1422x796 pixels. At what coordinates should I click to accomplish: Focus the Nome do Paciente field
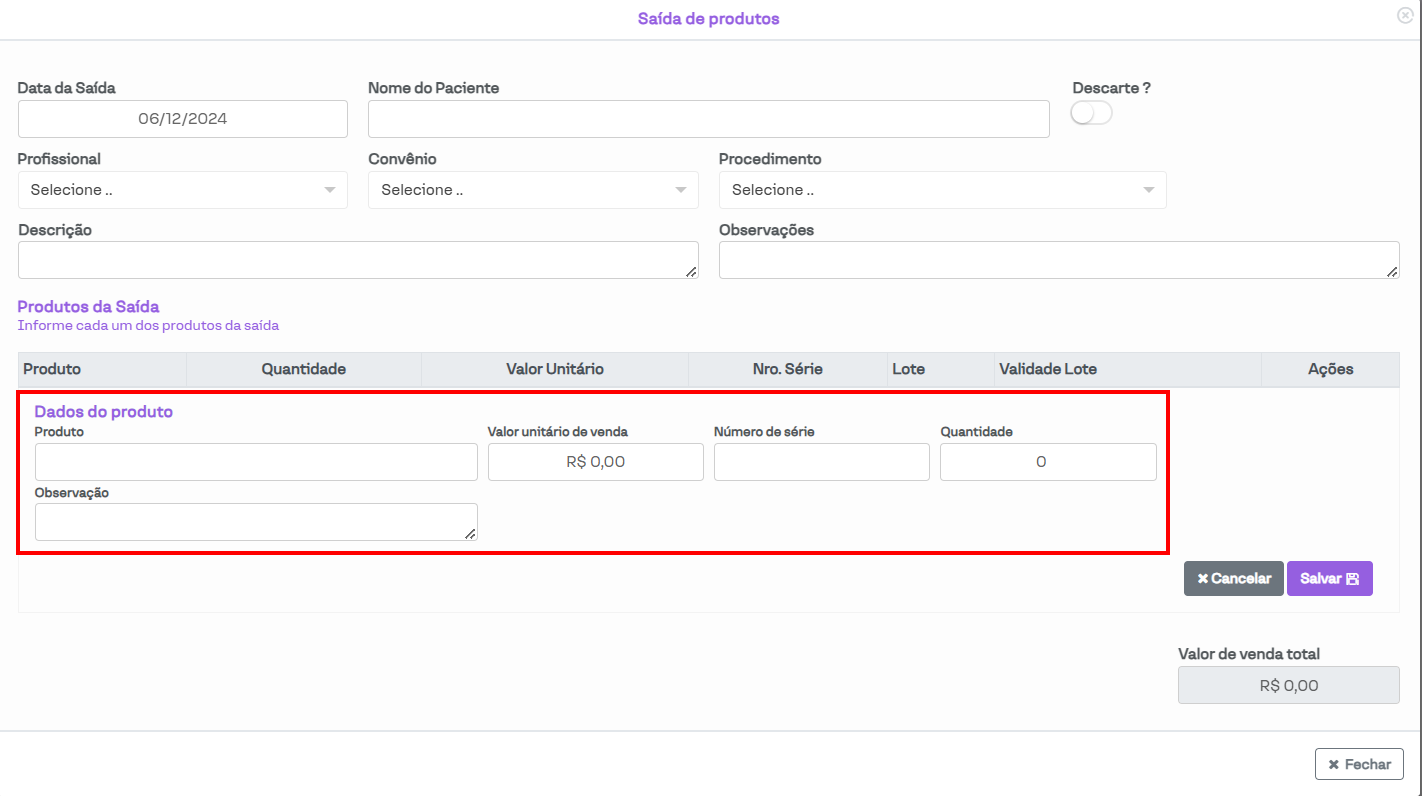pyautogui.click(x=708, y=119)
